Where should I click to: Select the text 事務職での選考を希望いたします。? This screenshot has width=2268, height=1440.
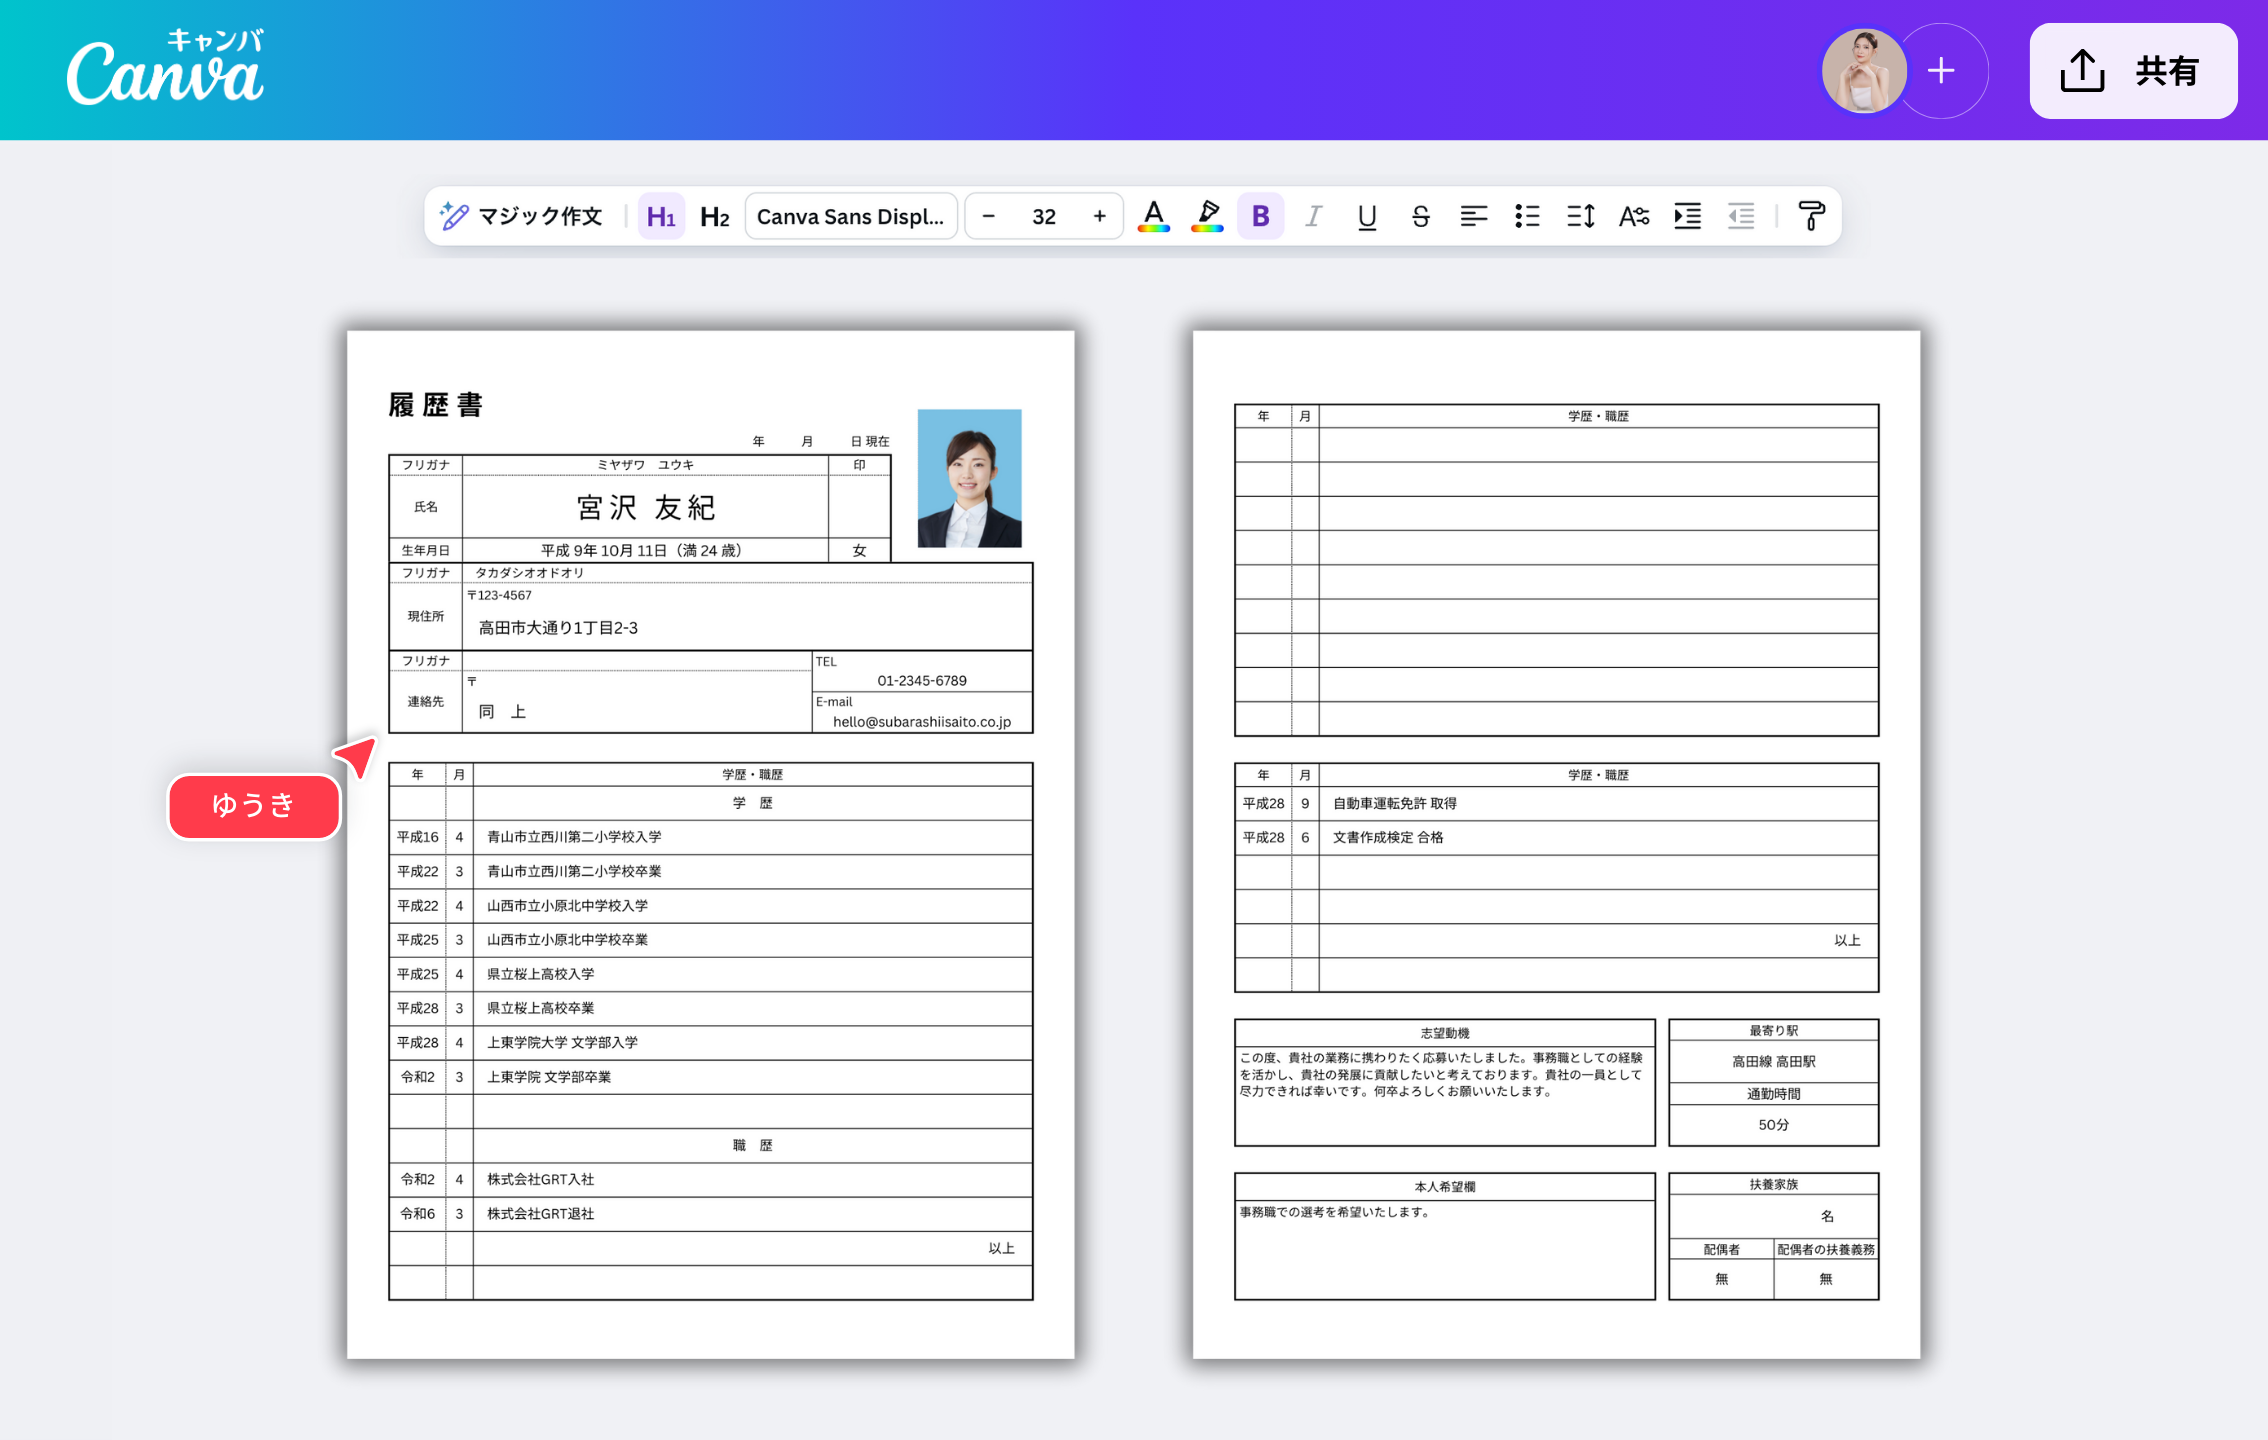pyautogui.click(x=1336, y=1212)
